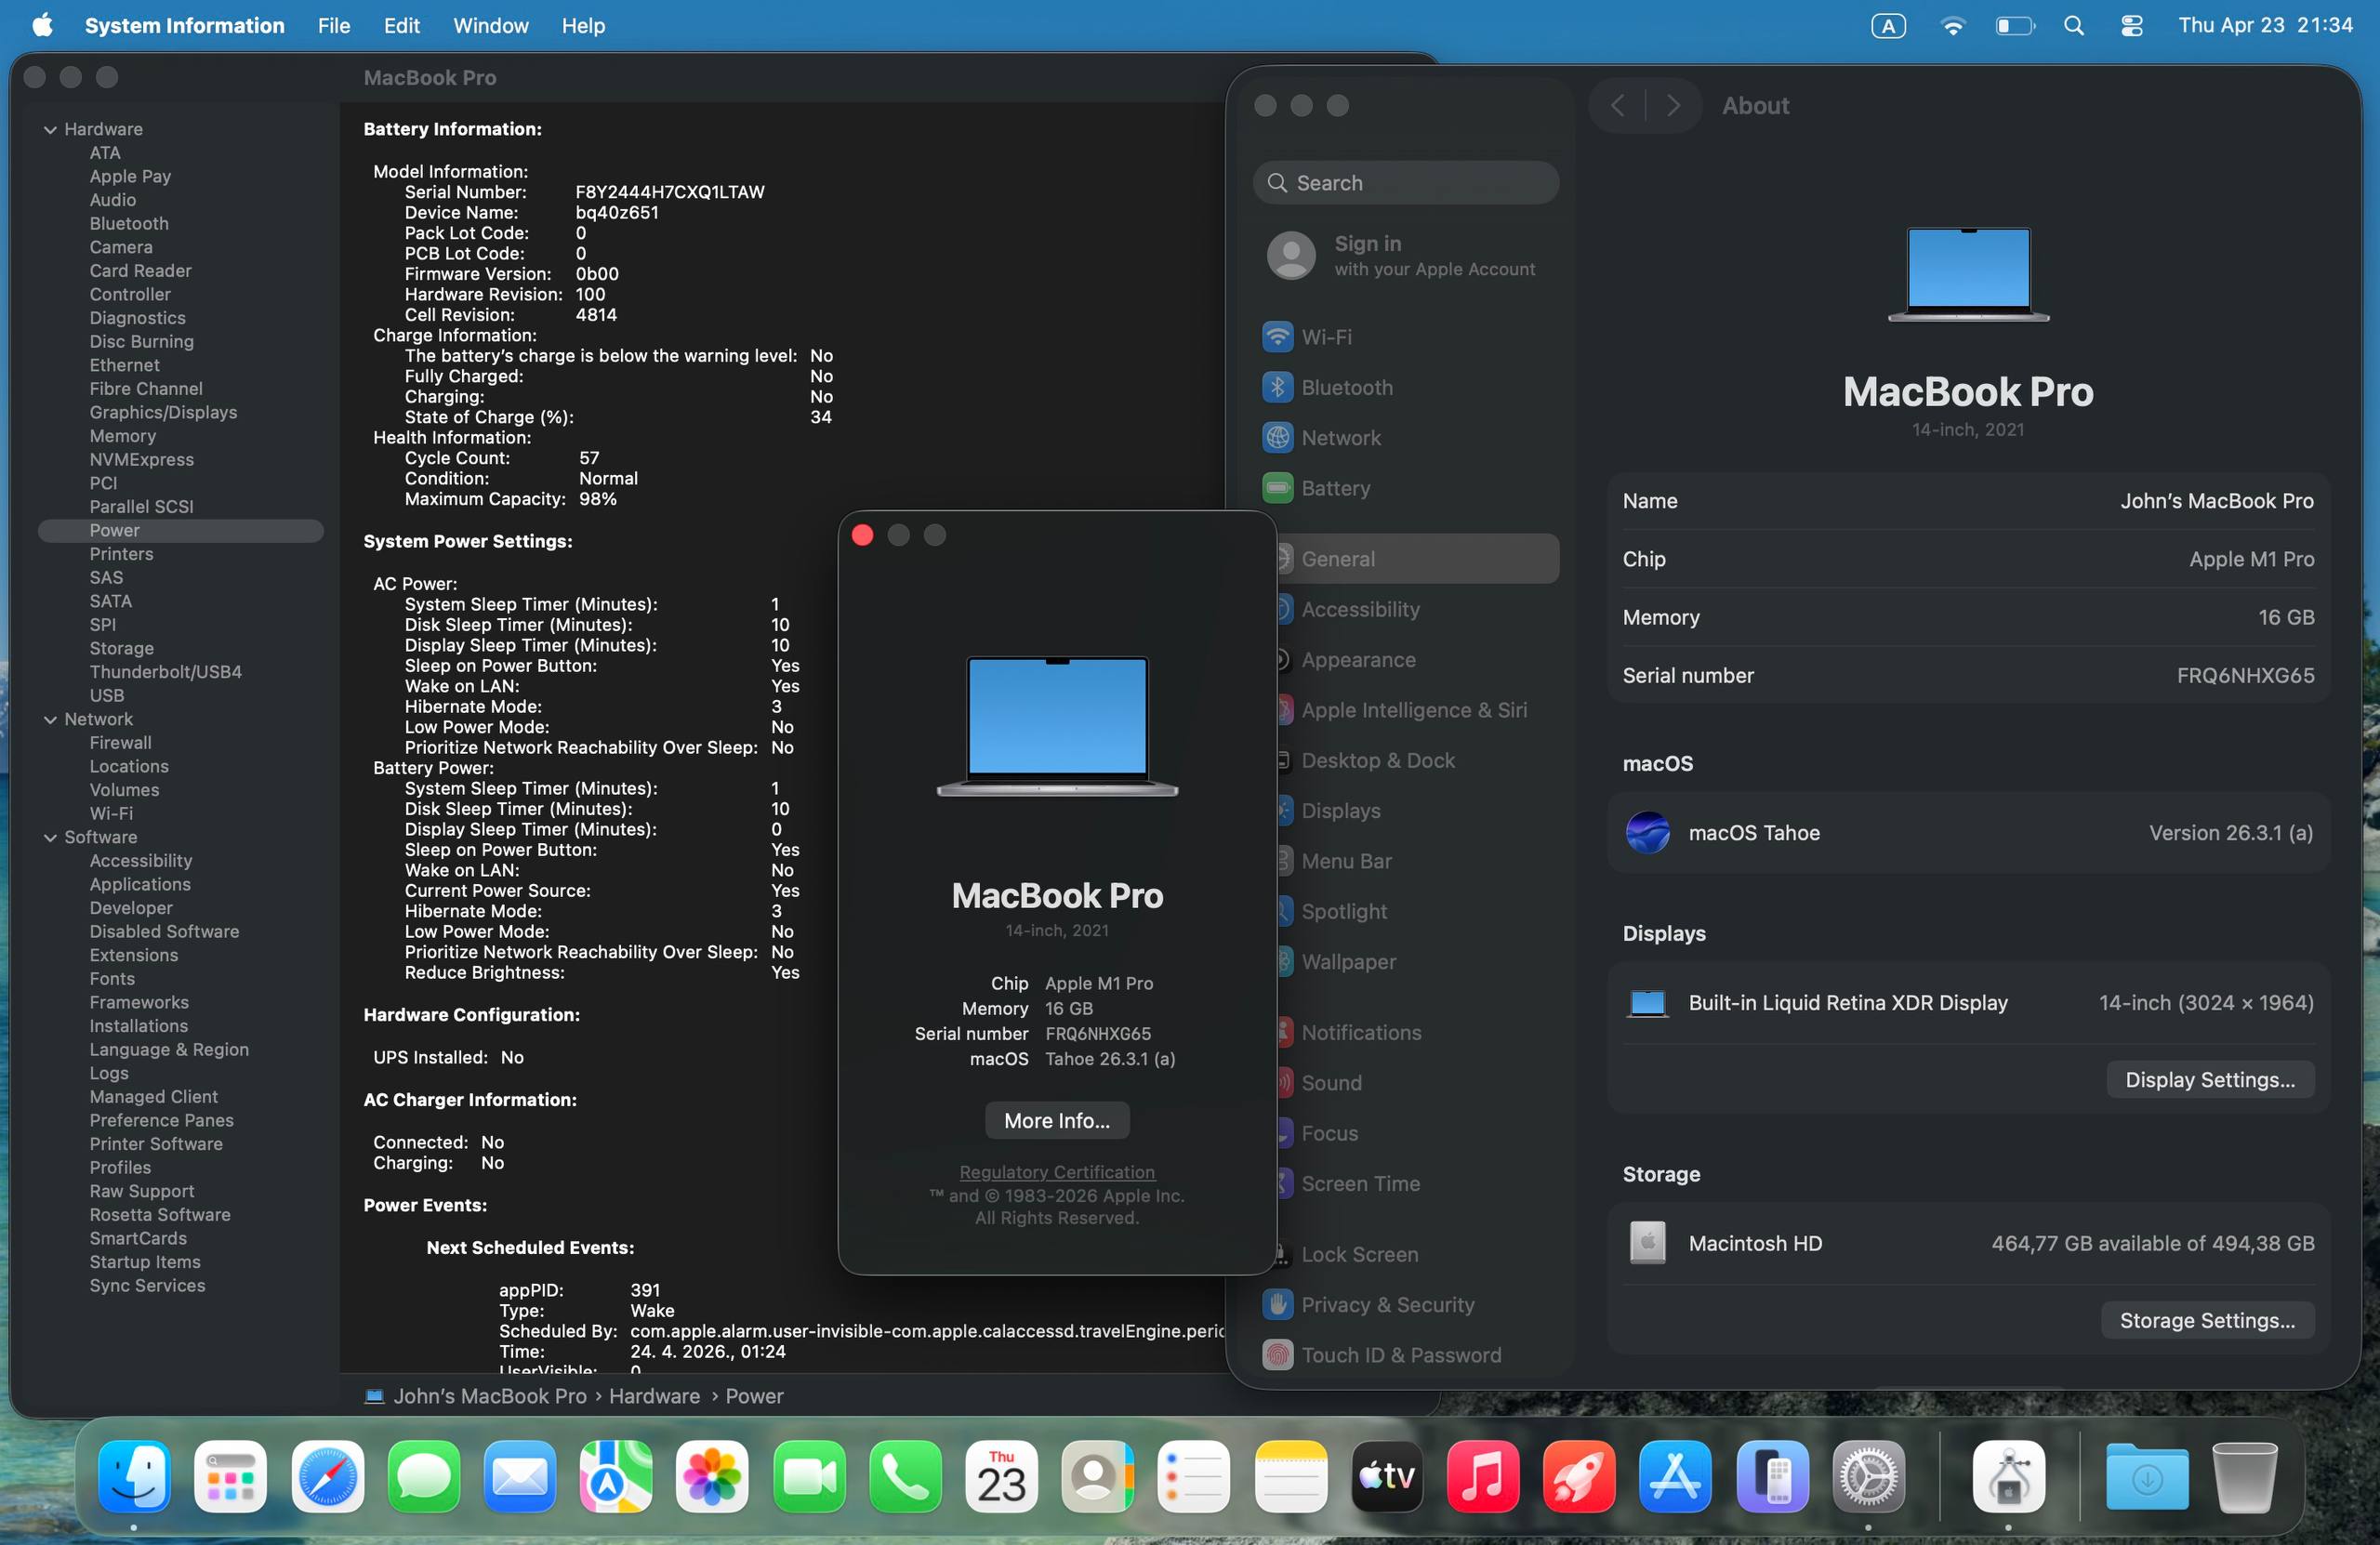Select Thunderbolt/USB4 in Hardware list

[x=165, y=672]
